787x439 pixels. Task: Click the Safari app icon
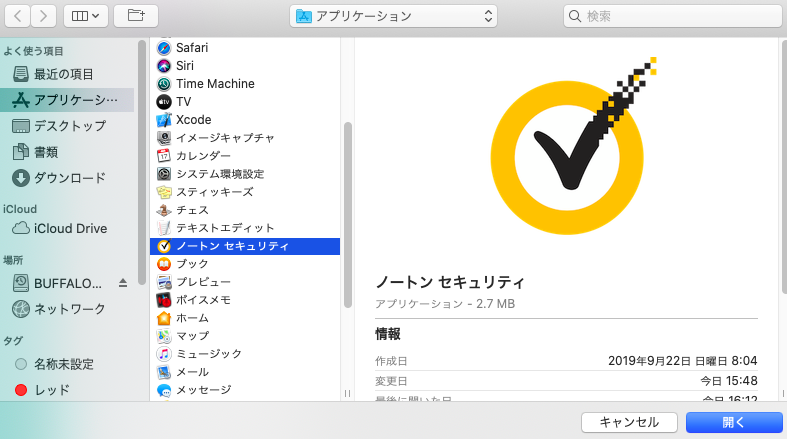(164, 48)
